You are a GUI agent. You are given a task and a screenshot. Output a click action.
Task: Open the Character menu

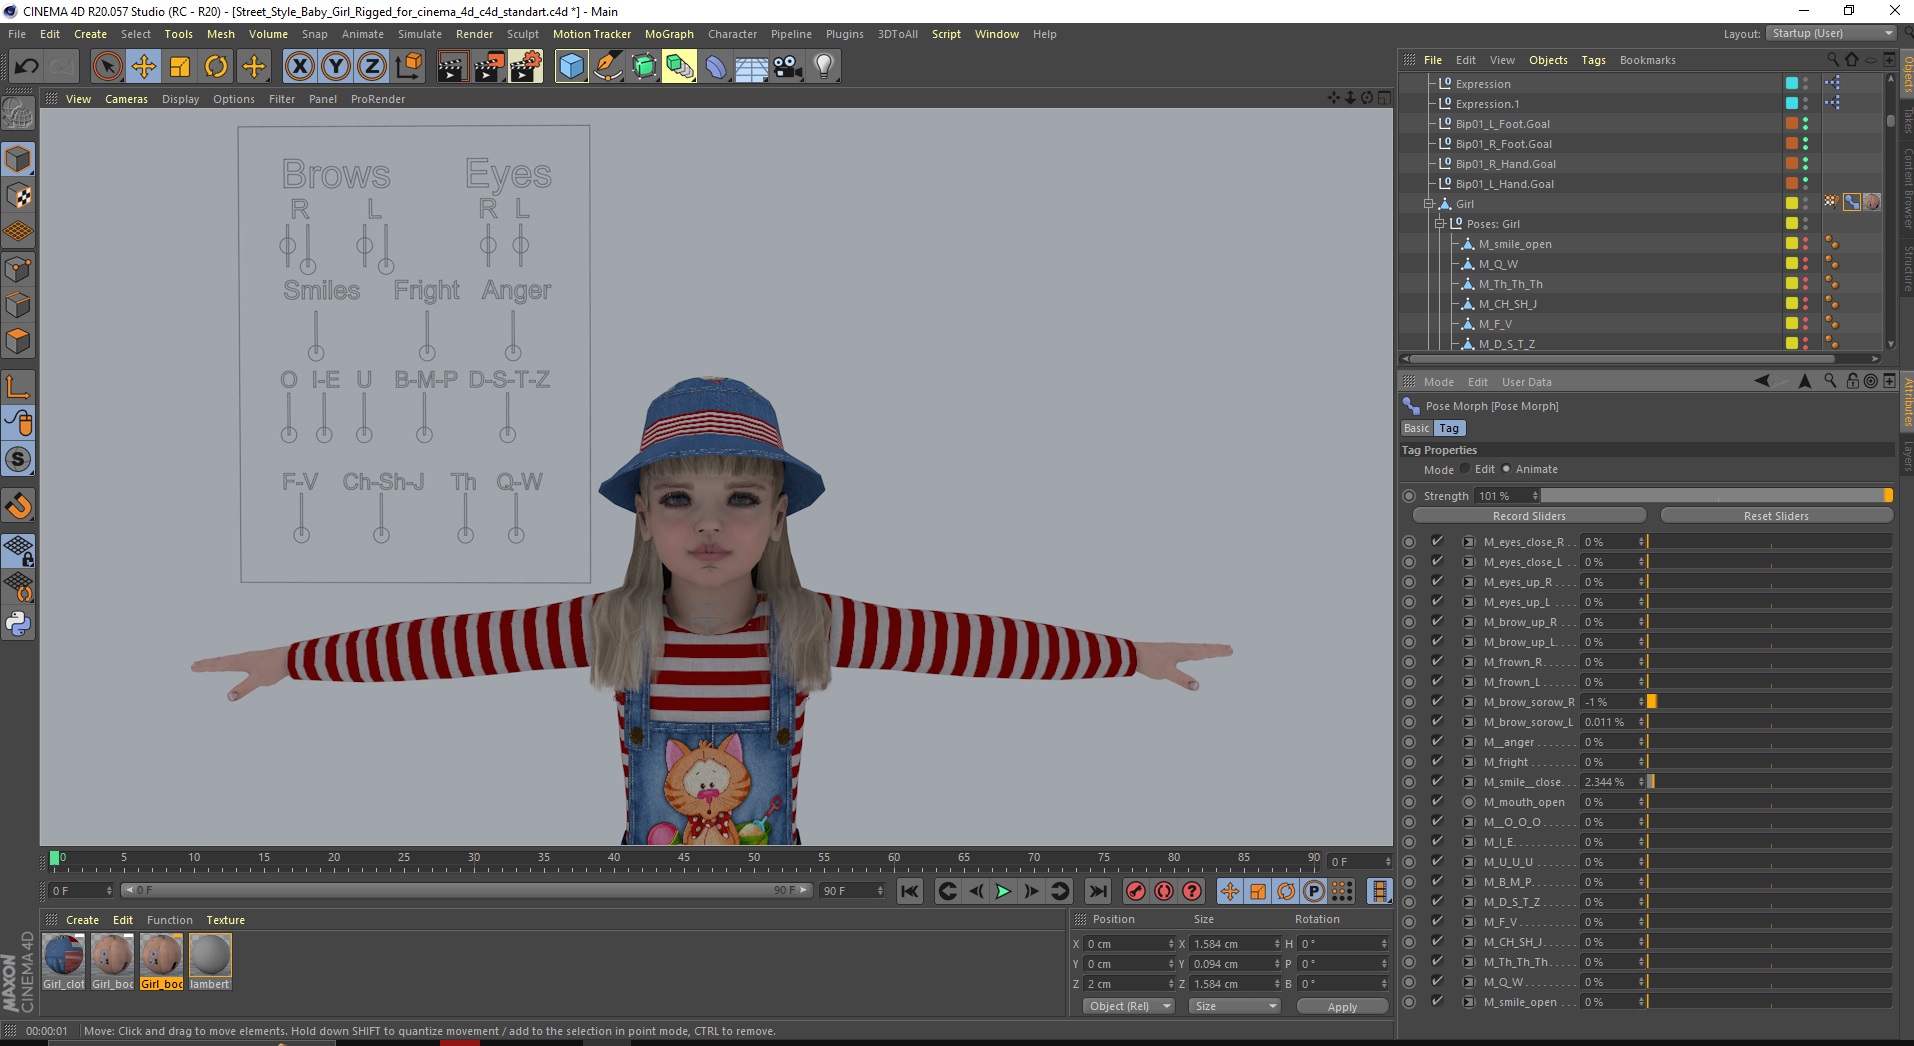tap(732, 34)
